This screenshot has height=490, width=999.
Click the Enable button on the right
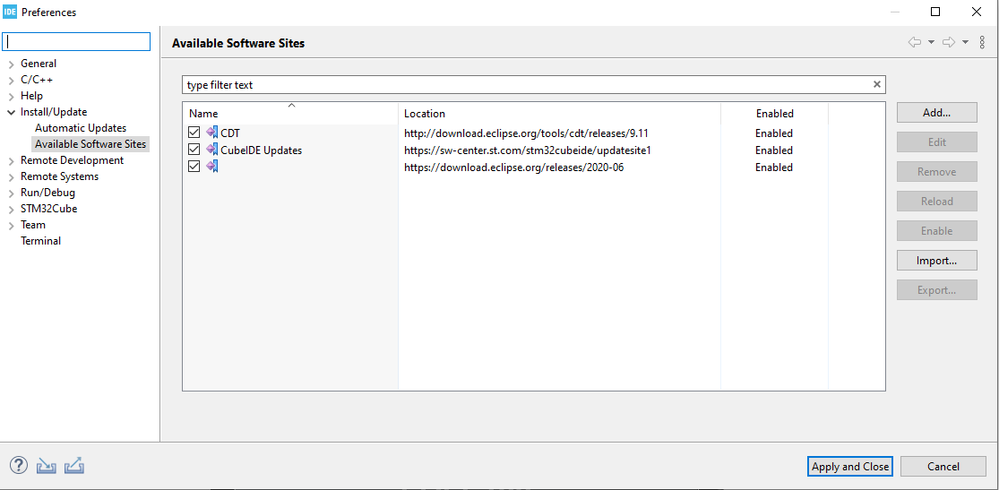[937, 231]
